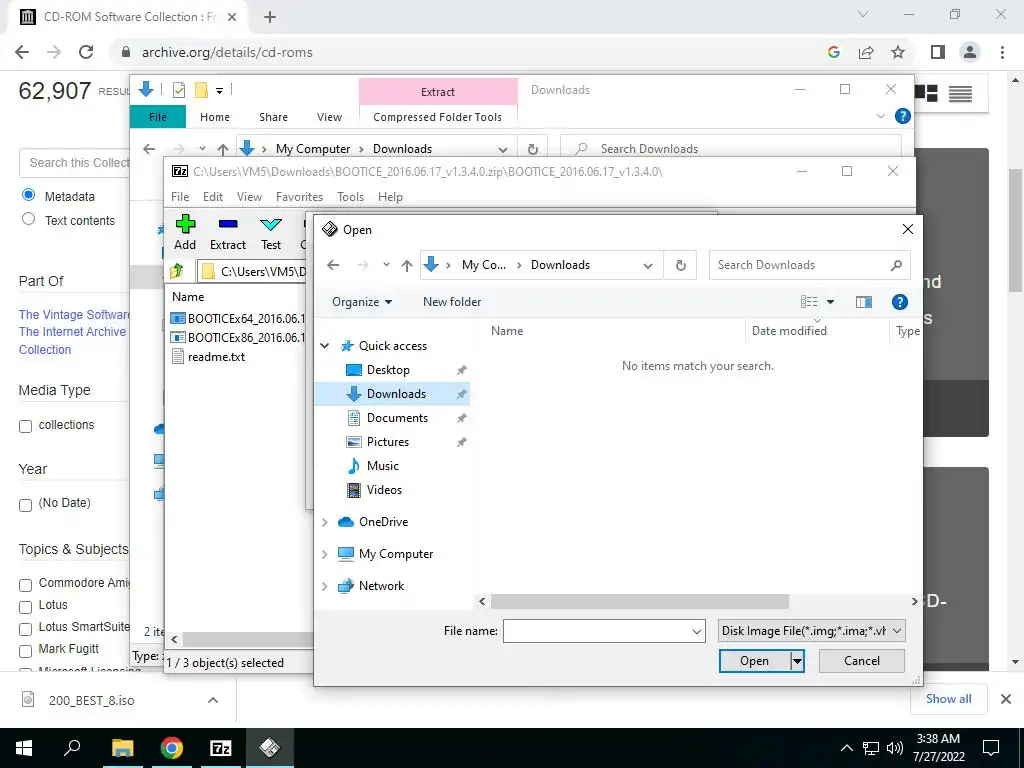Viewport: 1024px width, 768px height.
Task: Open Chrome profile avatar
Action: click(970, 52)
